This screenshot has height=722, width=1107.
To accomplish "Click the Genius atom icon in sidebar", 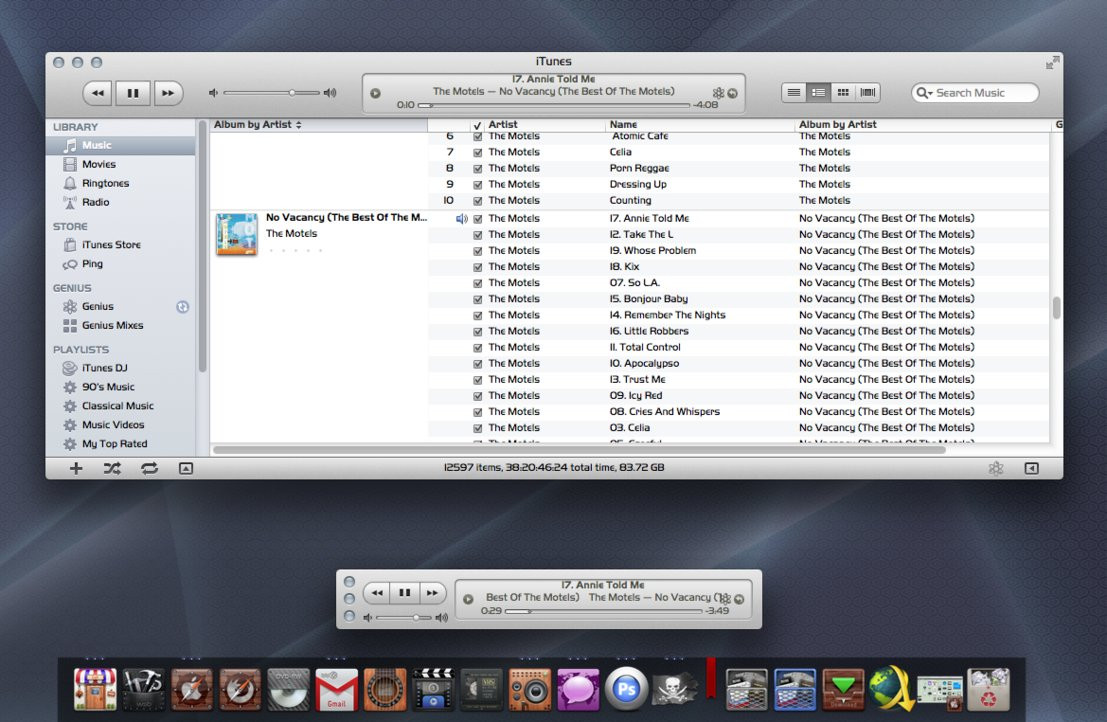I will [70, 306].
